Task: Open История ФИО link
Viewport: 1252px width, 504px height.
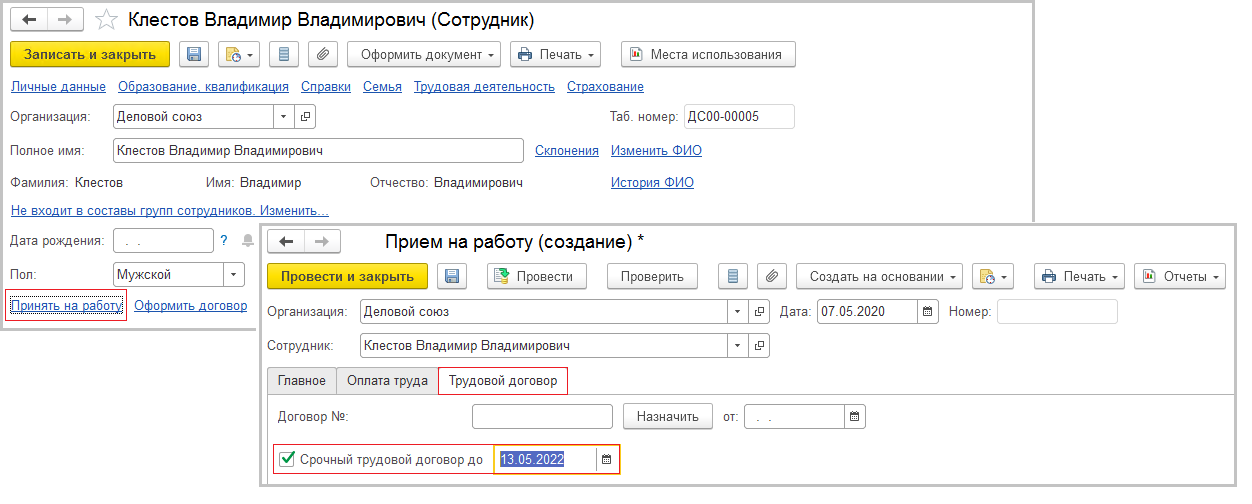Action: click(x=652, y=183)
